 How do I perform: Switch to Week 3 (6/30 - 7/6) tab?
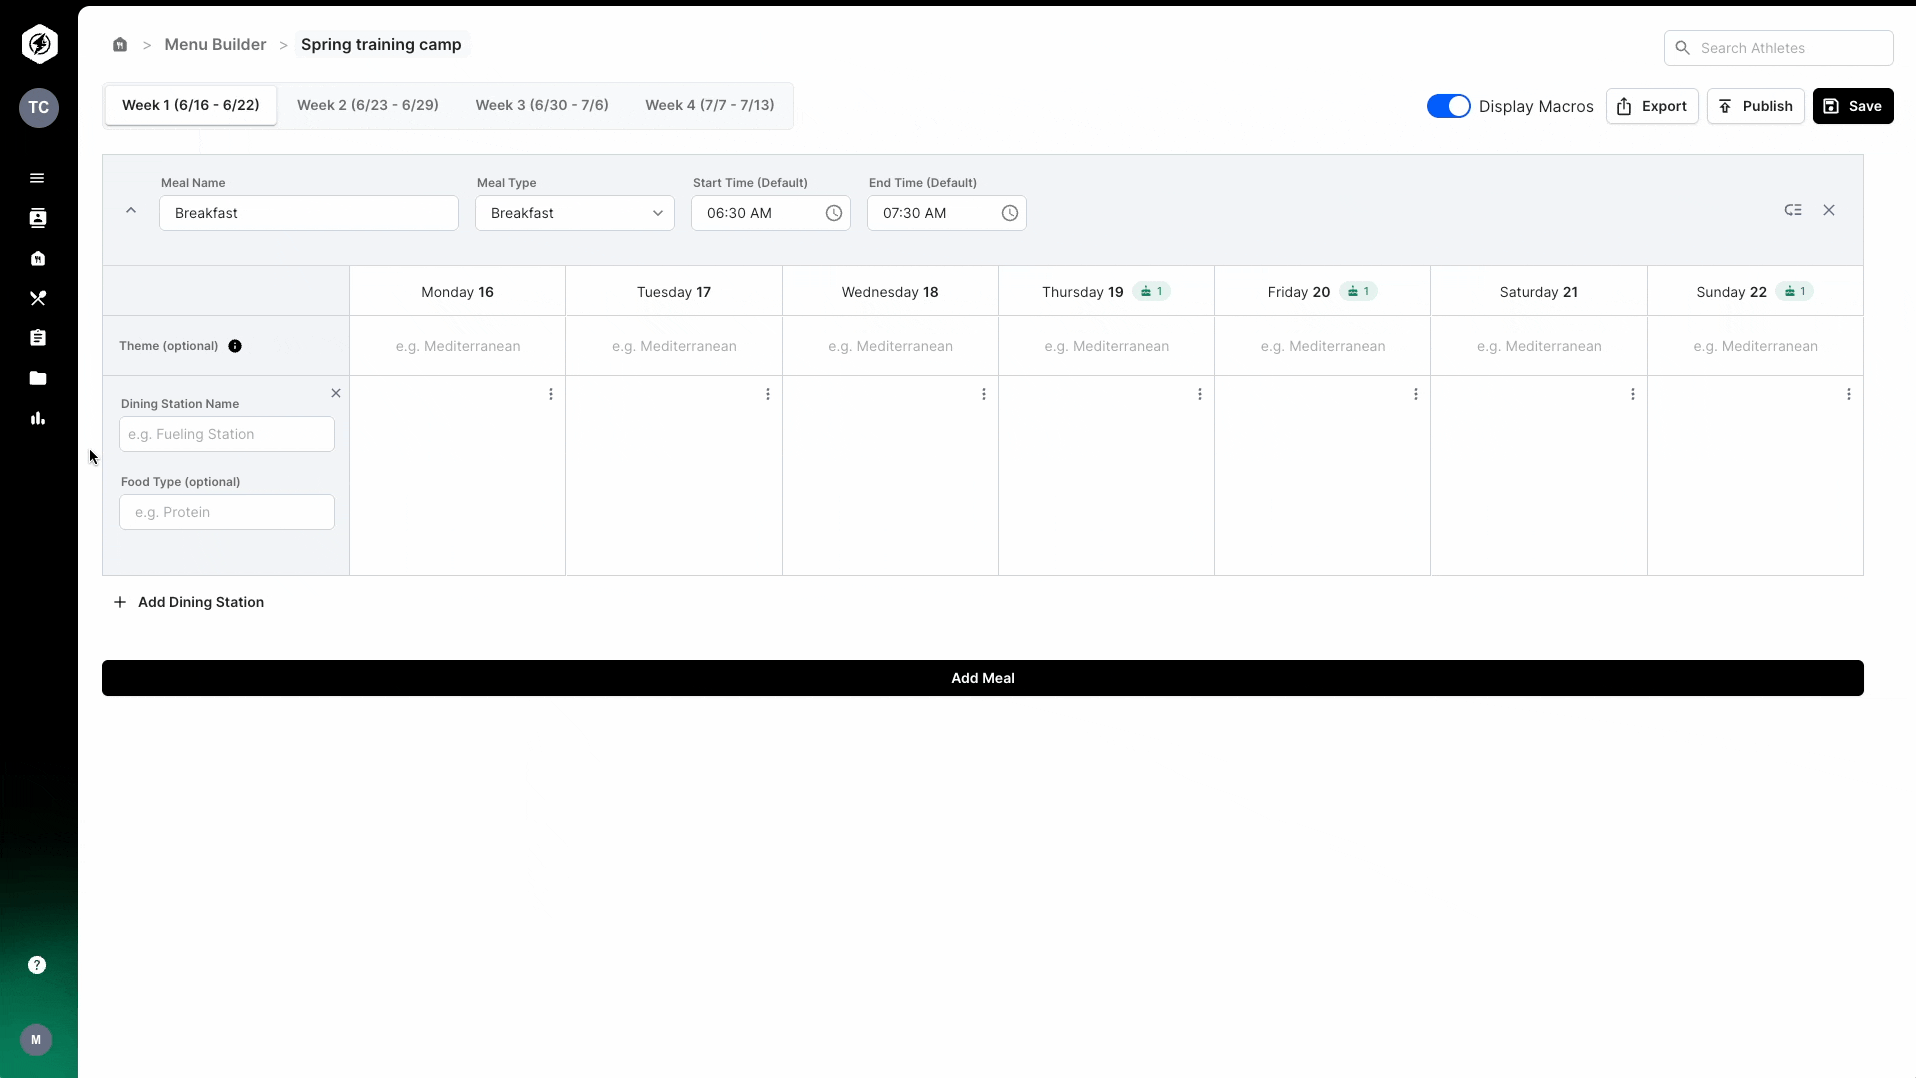(x=542, y=105)
